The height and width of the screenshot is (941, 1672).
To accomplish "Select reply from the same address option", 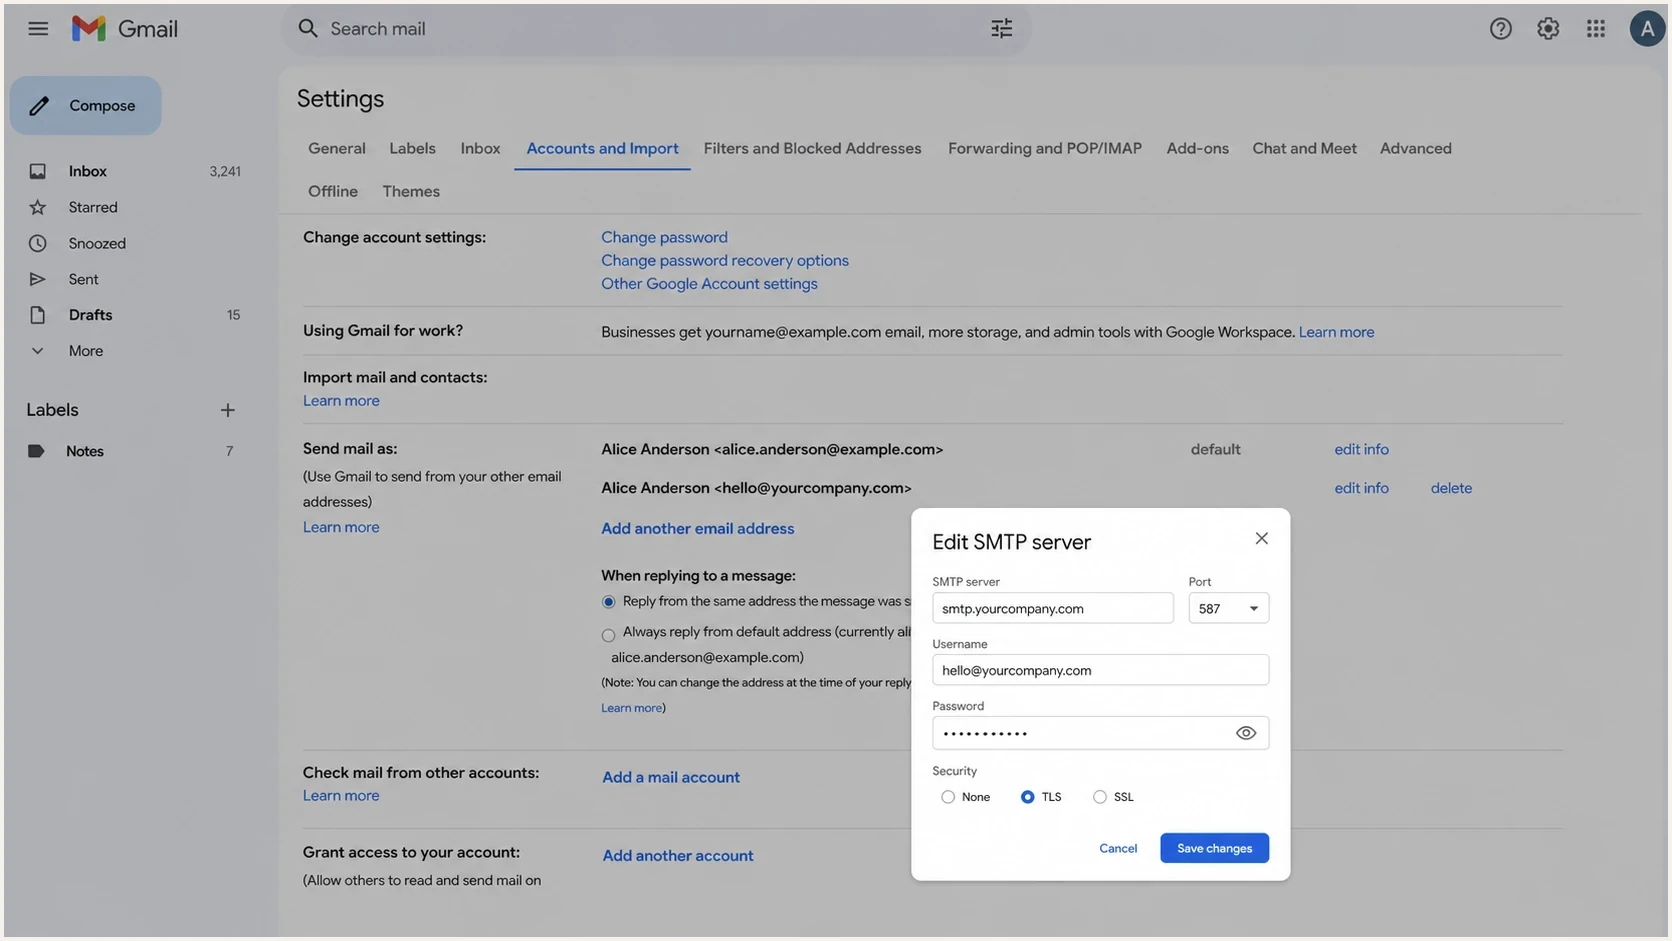I will pyautogui.click(x=608, y=602).
